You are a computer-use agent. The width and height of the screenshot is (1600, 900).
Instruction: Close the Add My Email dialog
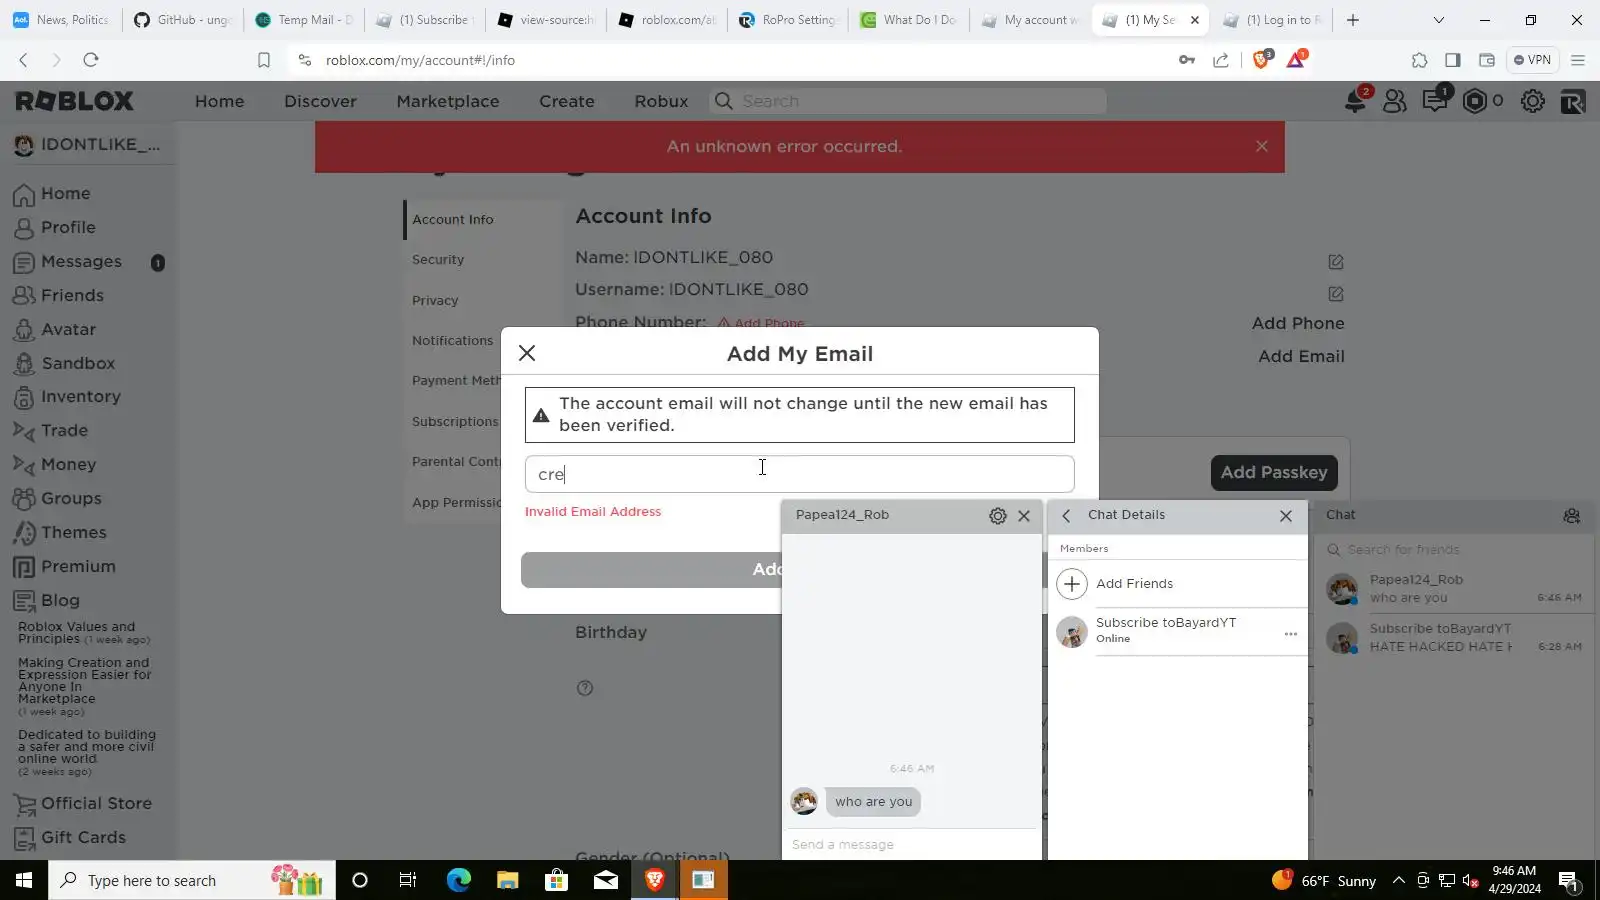(x=527, y=353)
